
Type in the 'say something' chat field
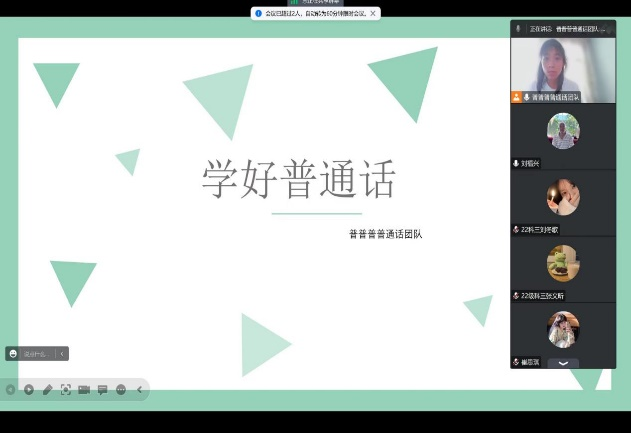coord(37,353)
